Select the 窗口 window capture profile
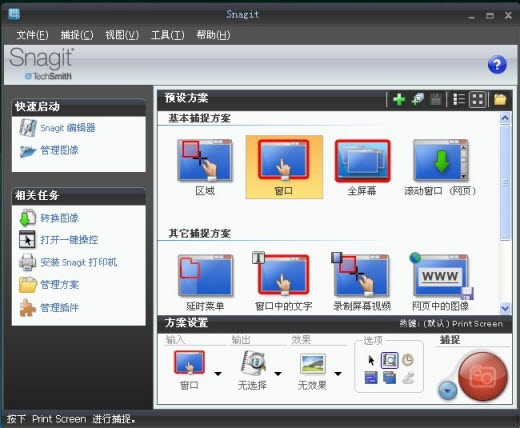 coord(284,167)
